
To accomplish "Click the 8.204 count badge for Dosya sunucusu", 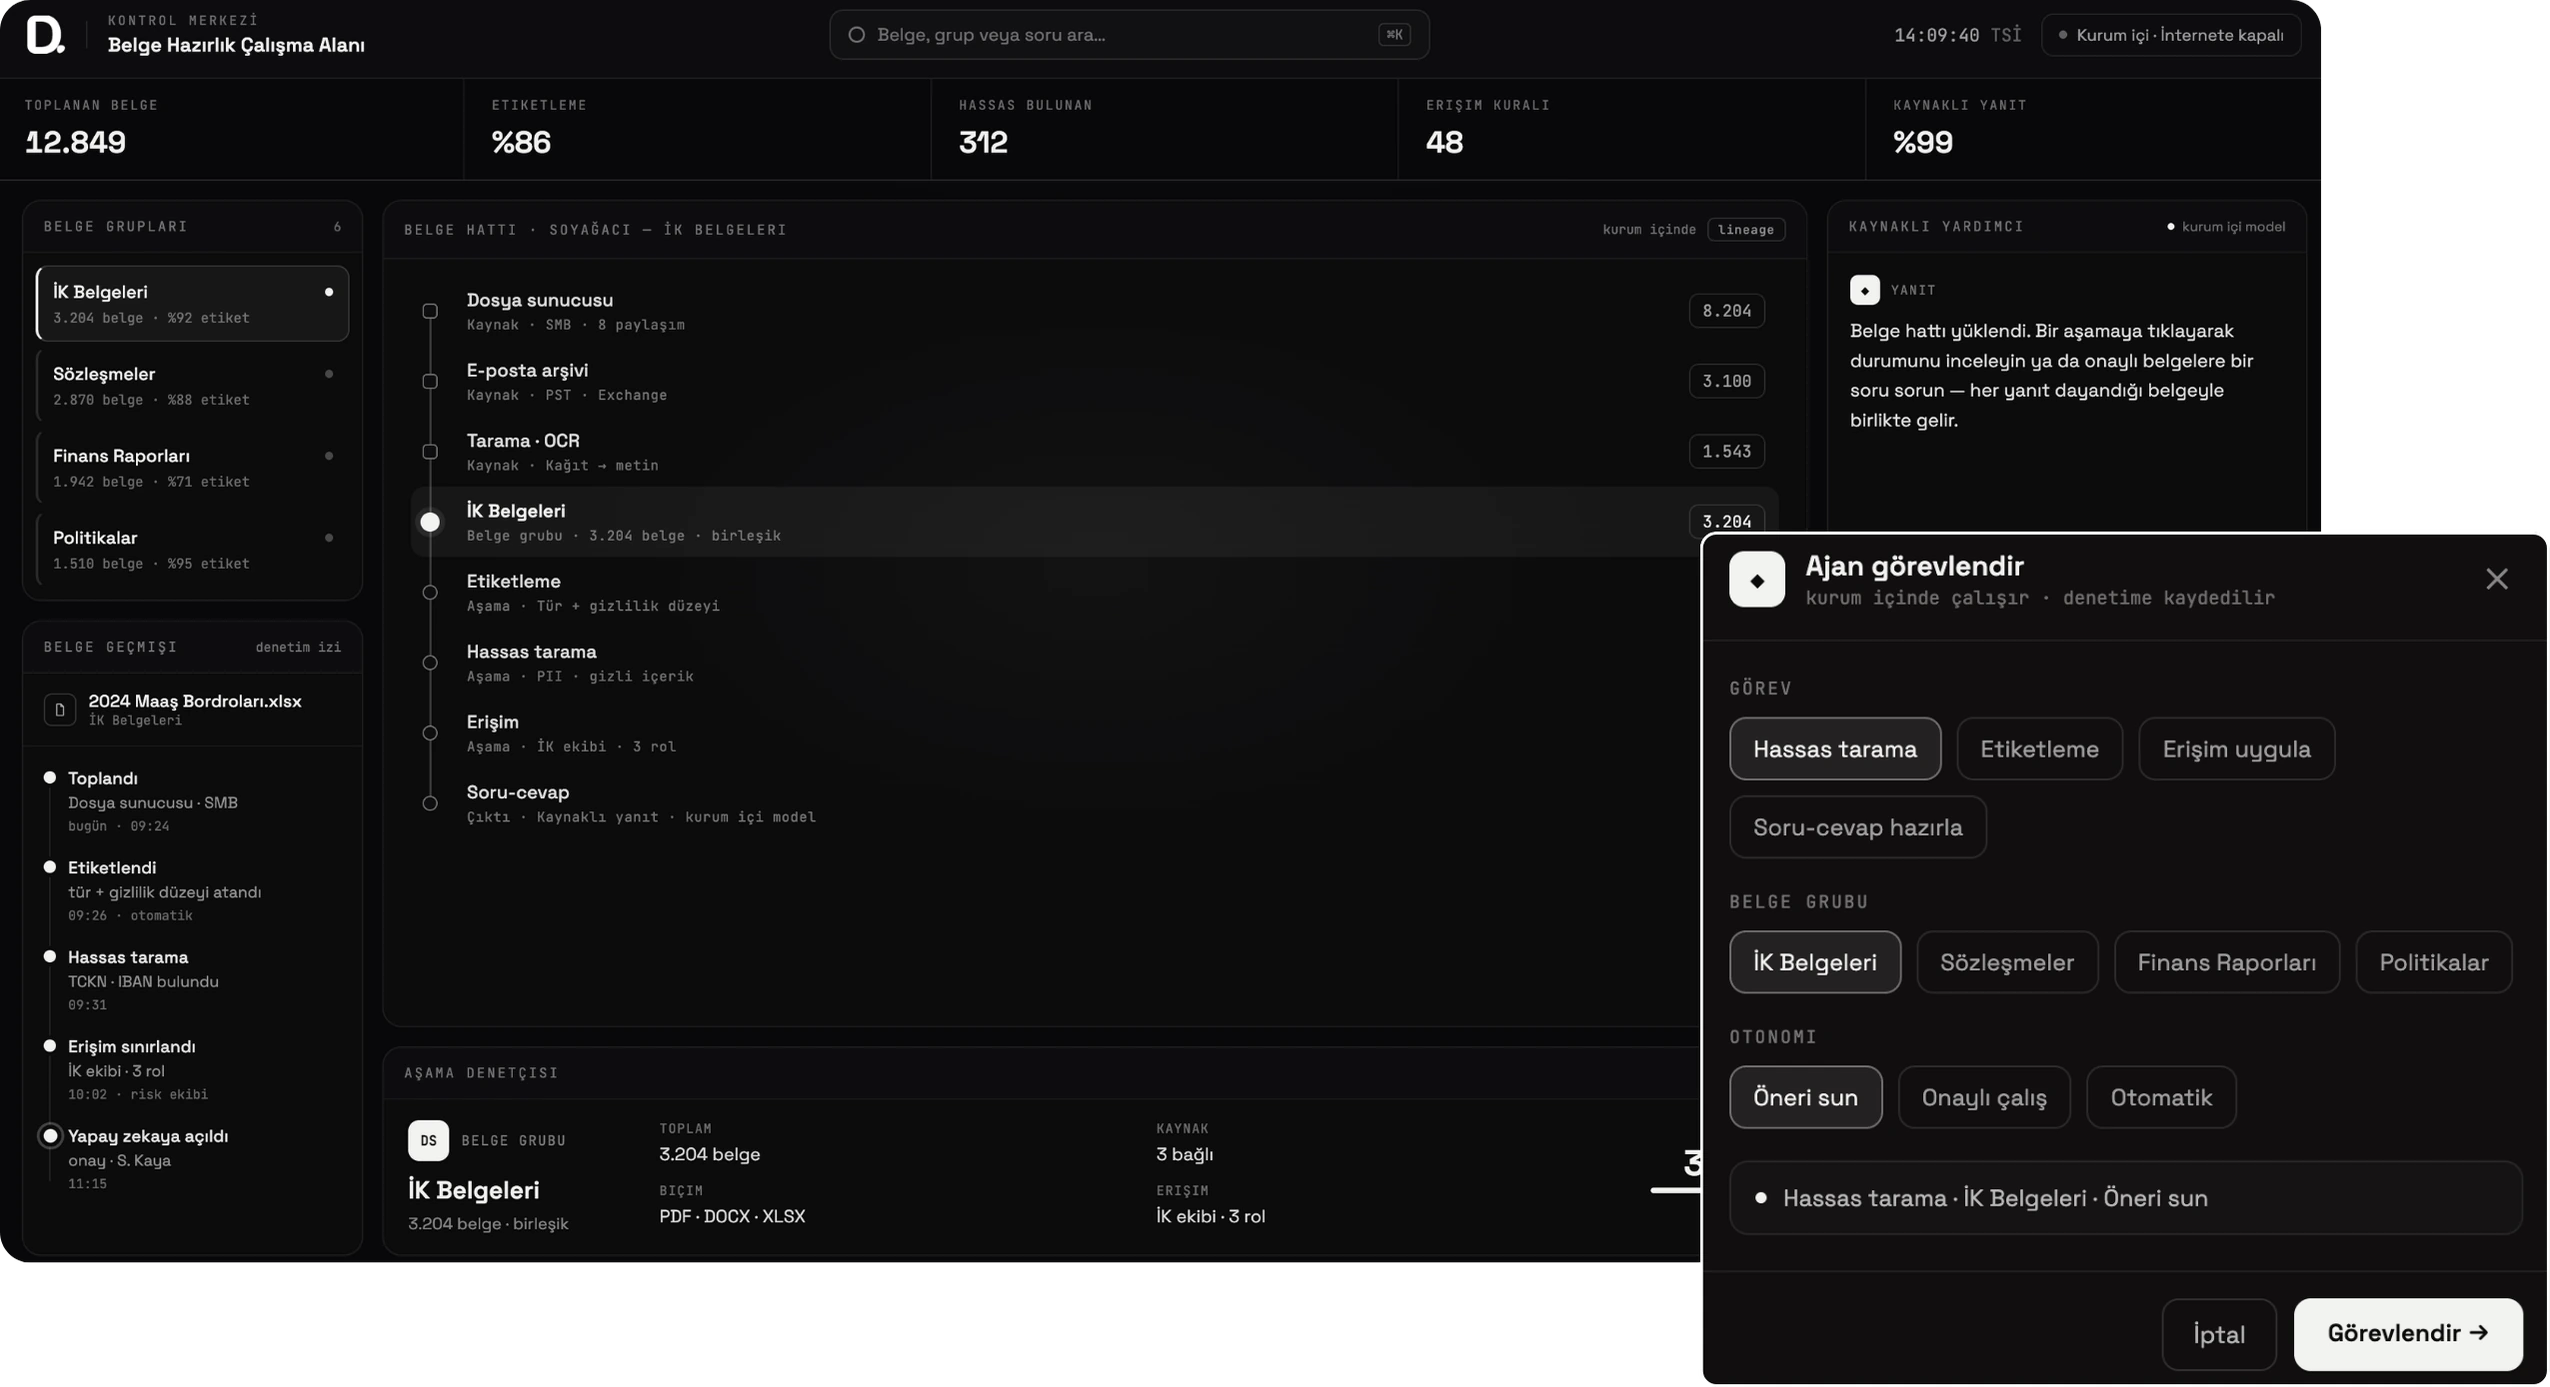I will 1726,311.
